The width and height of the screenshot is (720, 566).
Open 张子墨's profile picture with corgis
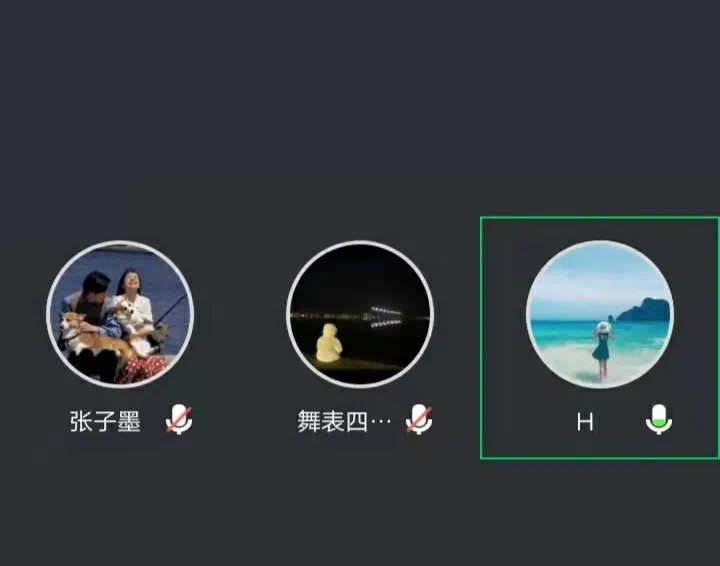coord(120,314)
